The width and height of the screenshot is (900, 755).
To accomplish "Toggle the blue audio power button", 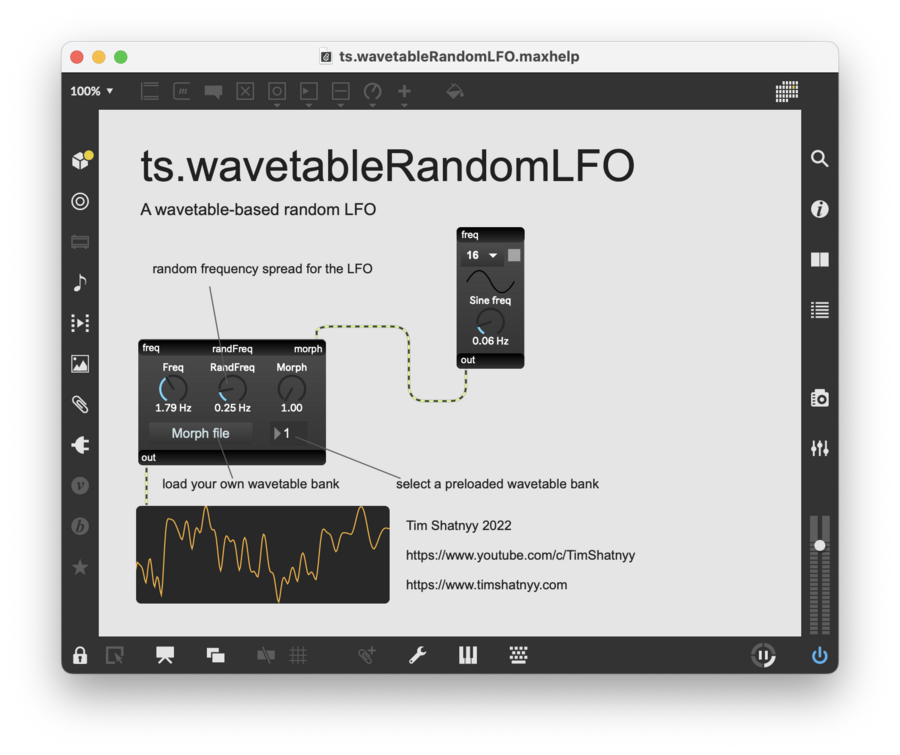I will (x=820, y=655).
